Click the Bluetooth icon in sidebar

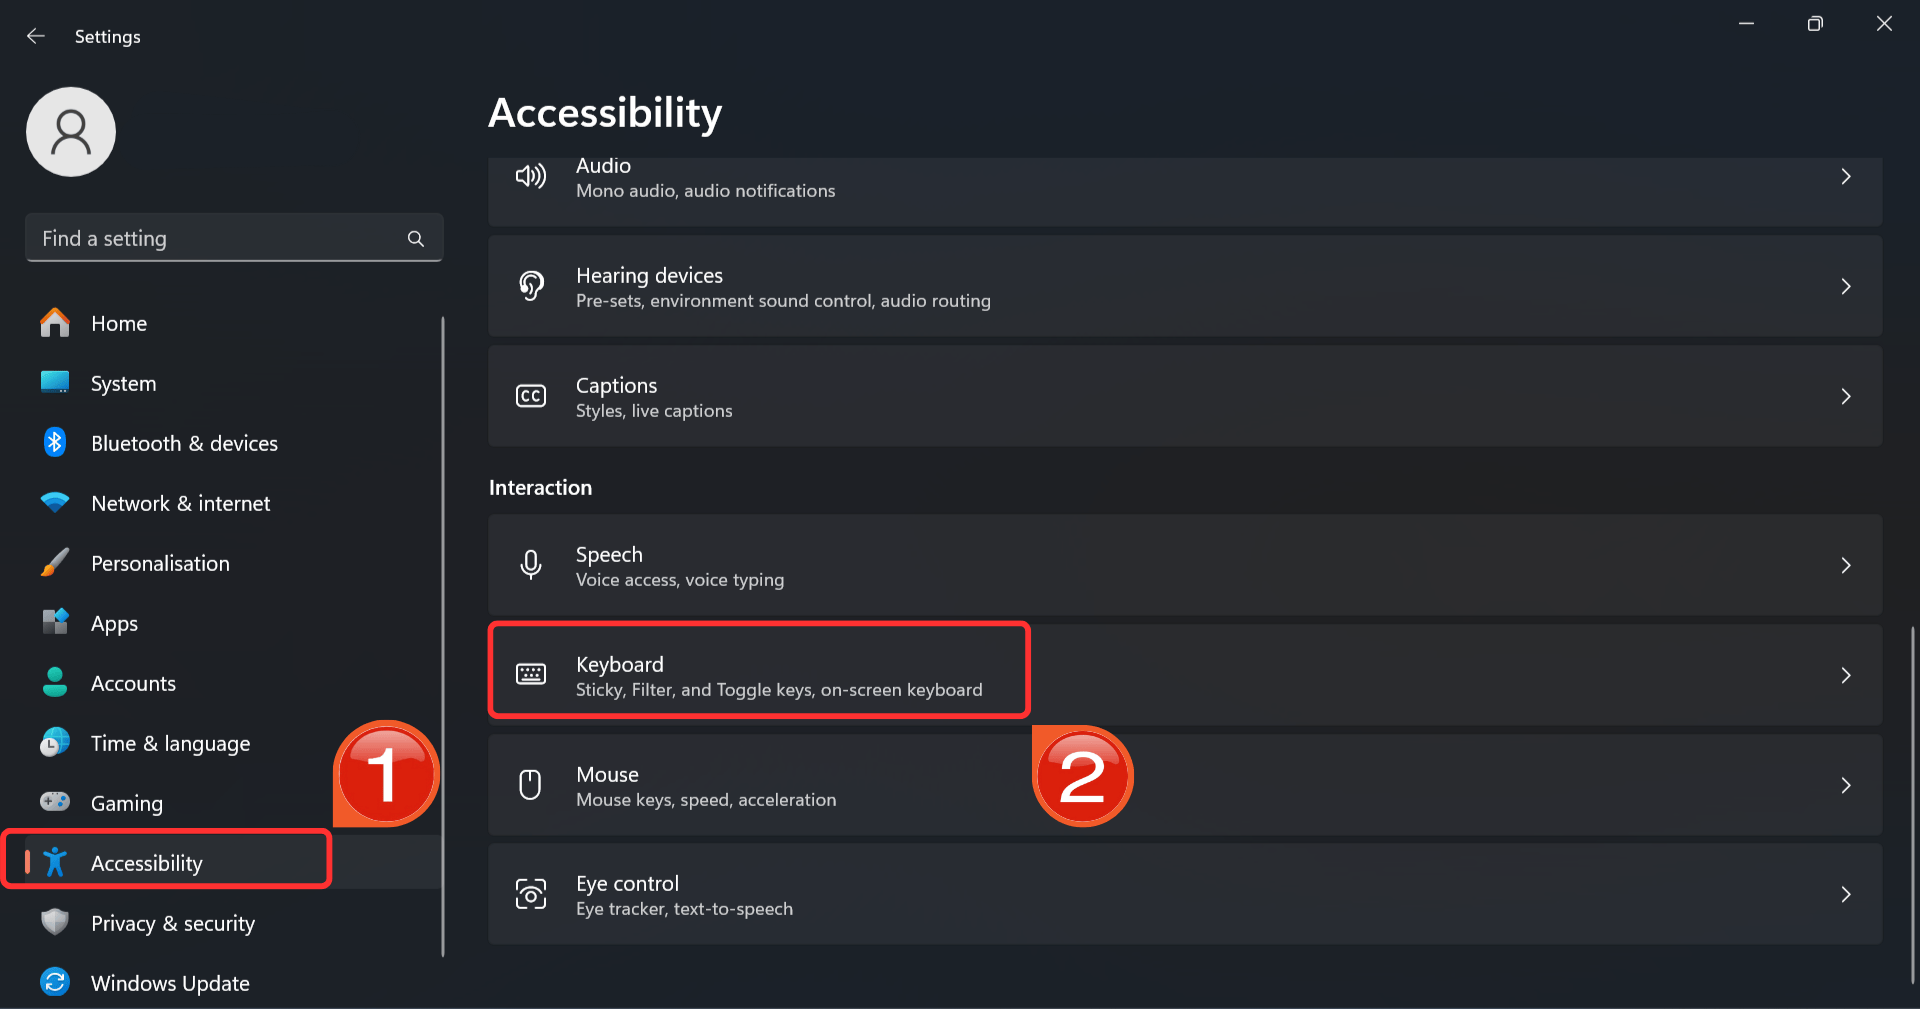55,442
